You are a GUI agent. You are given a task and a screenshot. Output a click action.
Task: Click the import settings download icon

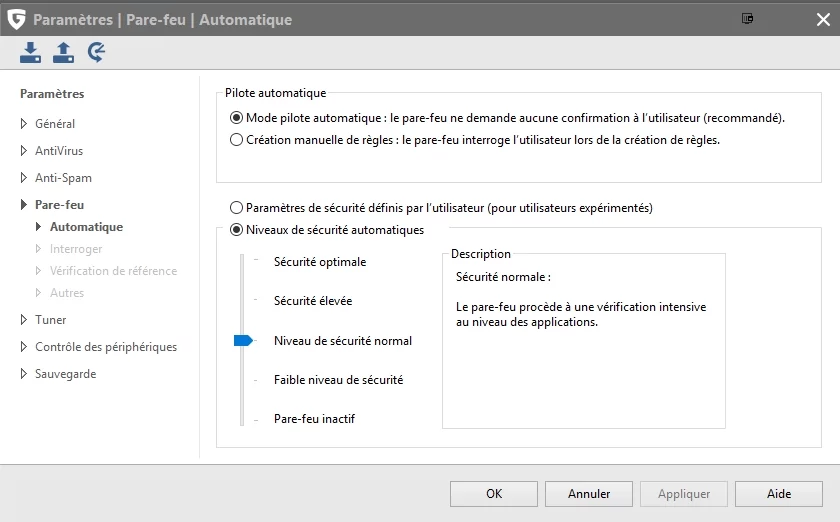pos(31,53)
